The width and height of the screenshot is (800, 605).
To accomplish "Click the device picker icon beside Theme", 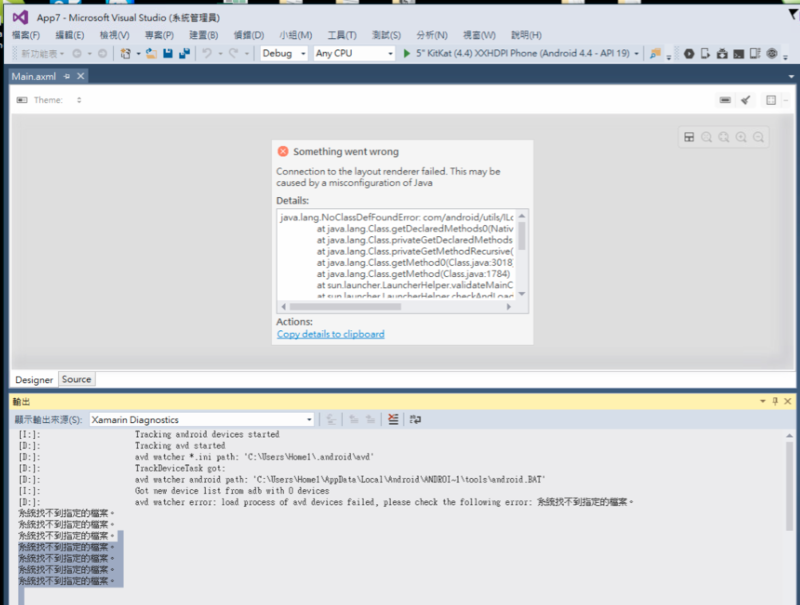I will pos(22,100).
